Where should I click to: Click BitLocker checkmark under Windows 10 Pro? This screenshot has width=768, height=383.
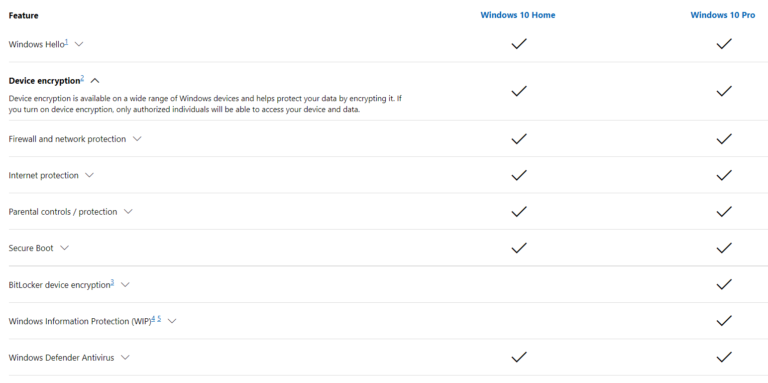pyautogui.click(x=724, y=285)
